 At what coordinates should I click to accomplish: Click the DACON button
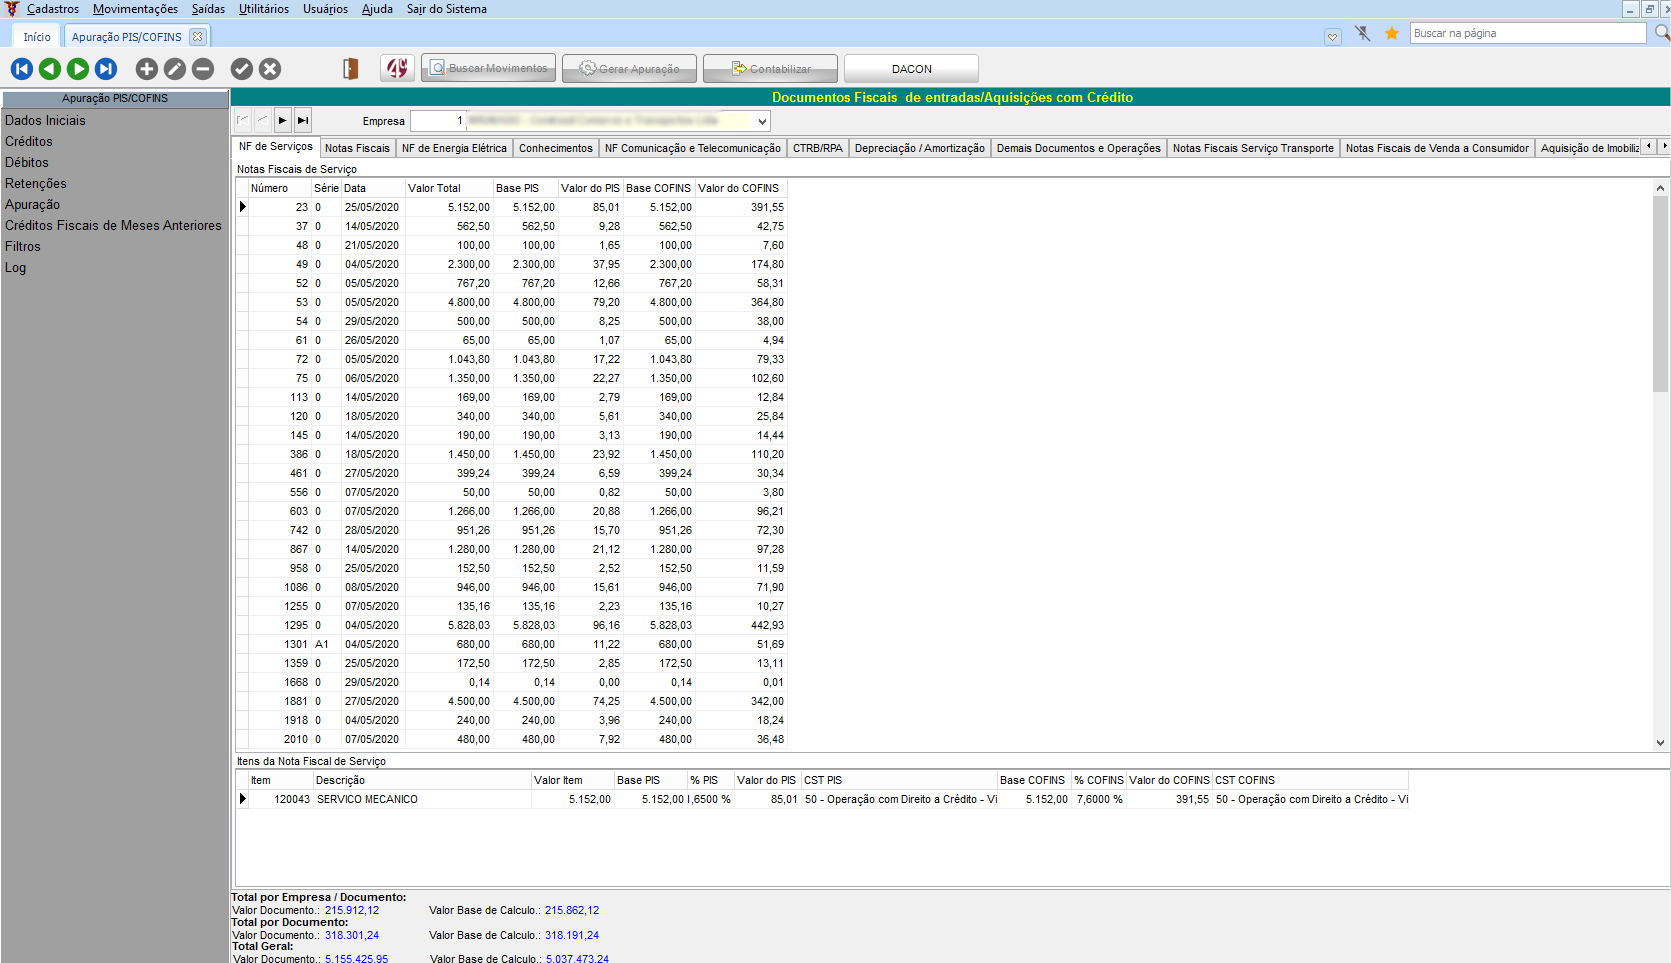click(x=912, y=68)
